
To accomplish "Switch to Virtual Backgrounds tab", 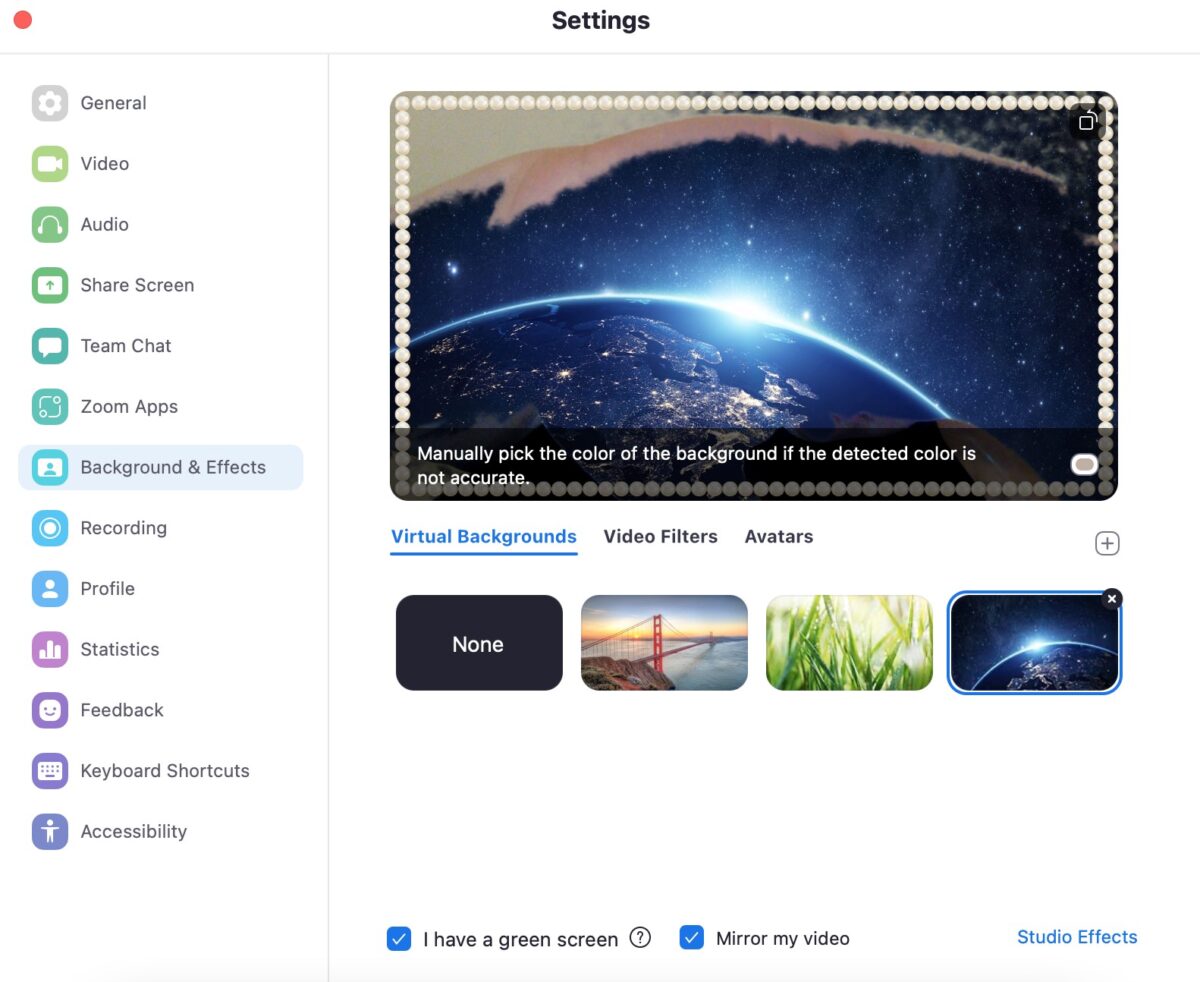I will click(x=484, y=537).
